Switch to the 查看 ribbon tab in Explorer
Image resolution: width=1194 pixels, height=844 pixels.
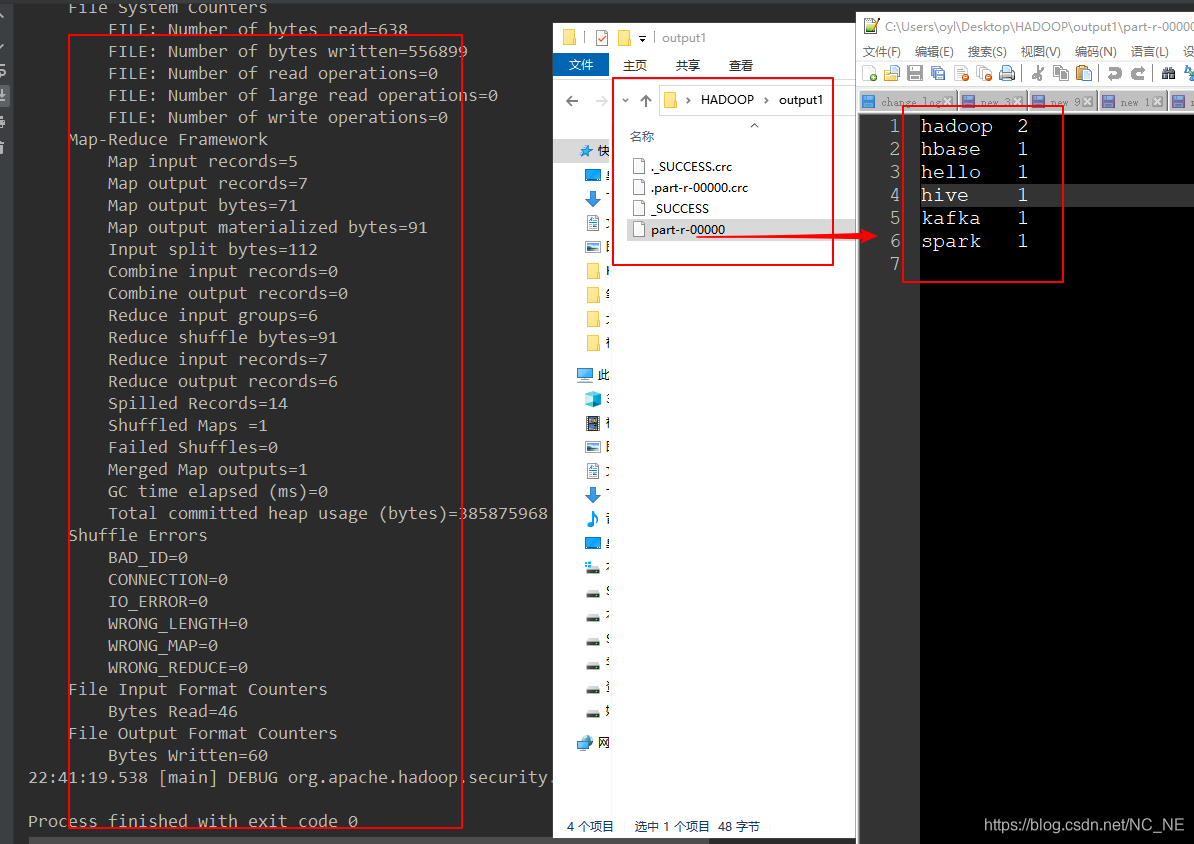(741, 66)
